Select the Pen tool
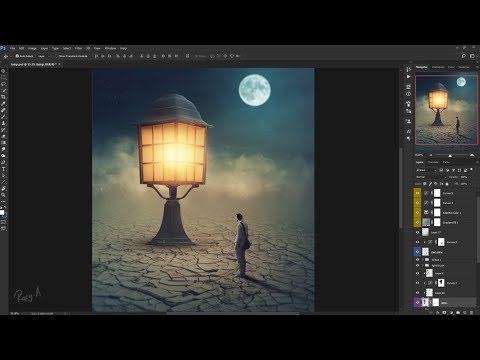480x360 pixels. (3, 162)
